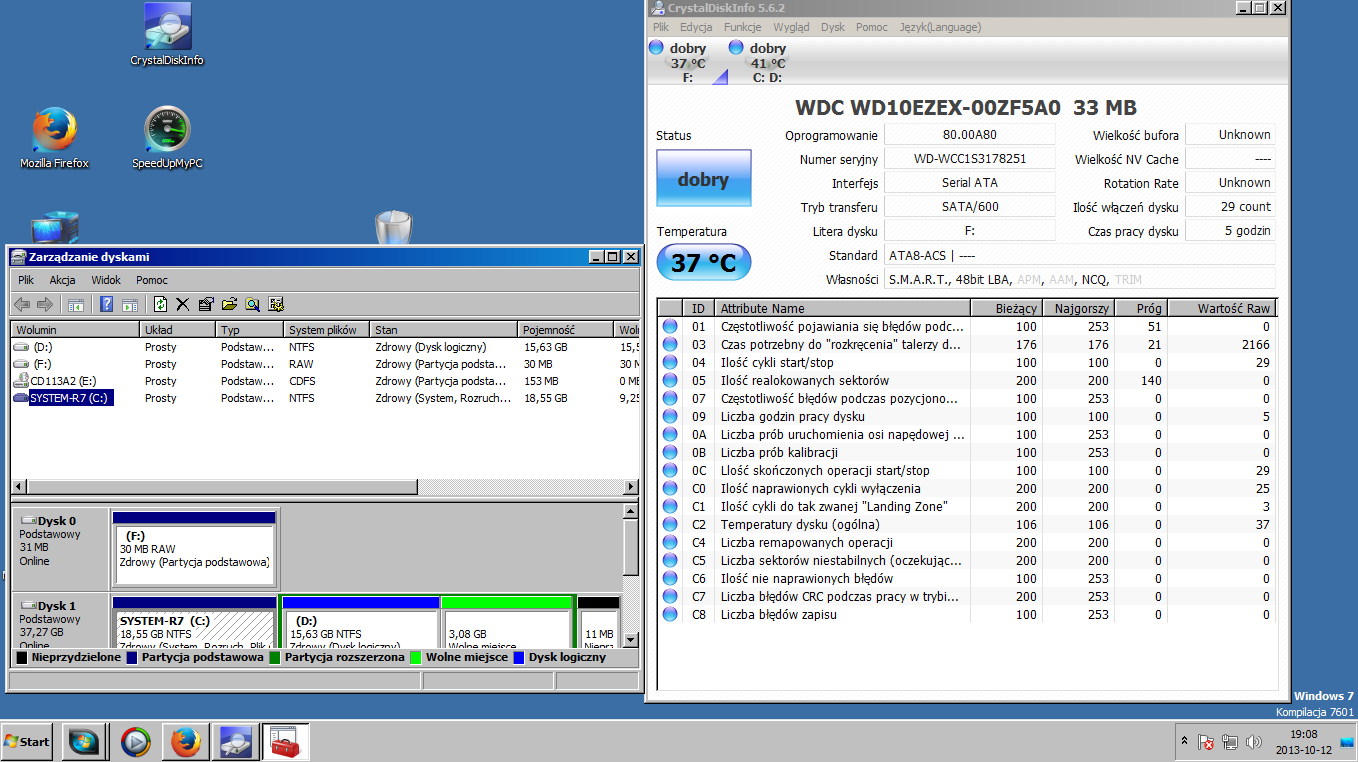
Task: Show hidden tray icons arrow
Action: click(1184, 742)
